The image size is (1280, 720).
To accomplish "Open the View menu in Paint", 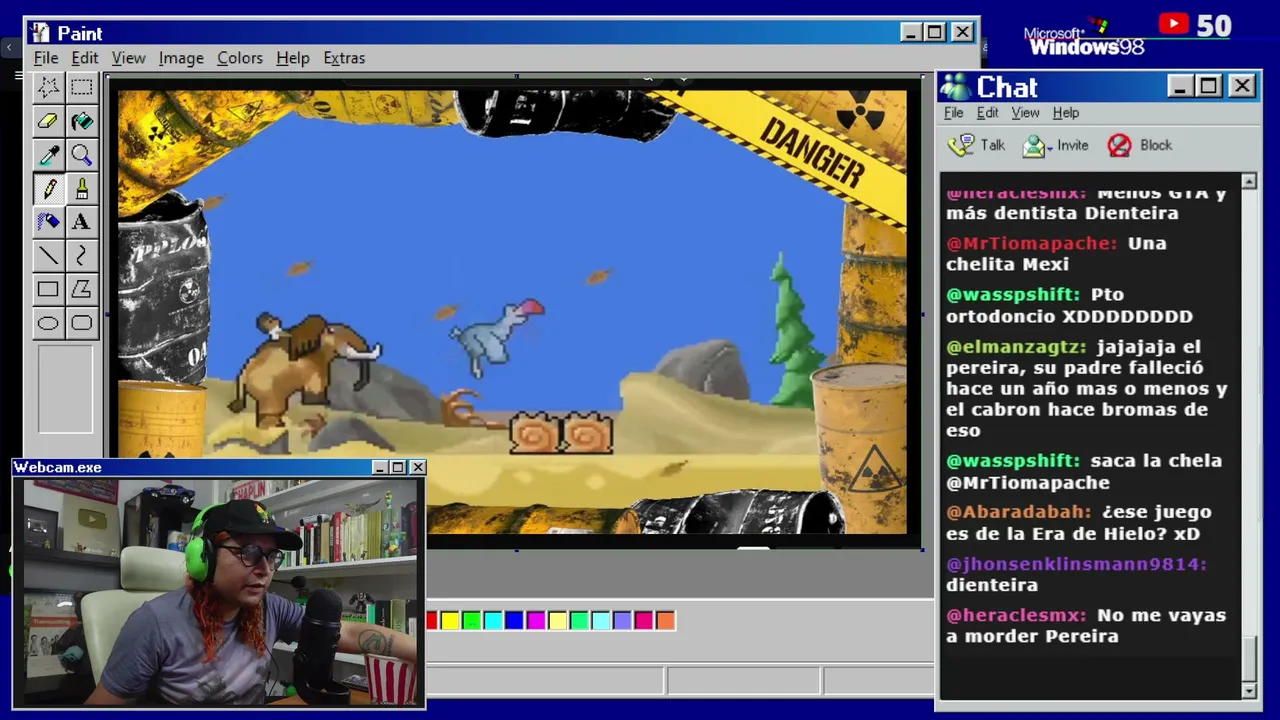I will tap(128, 58).
